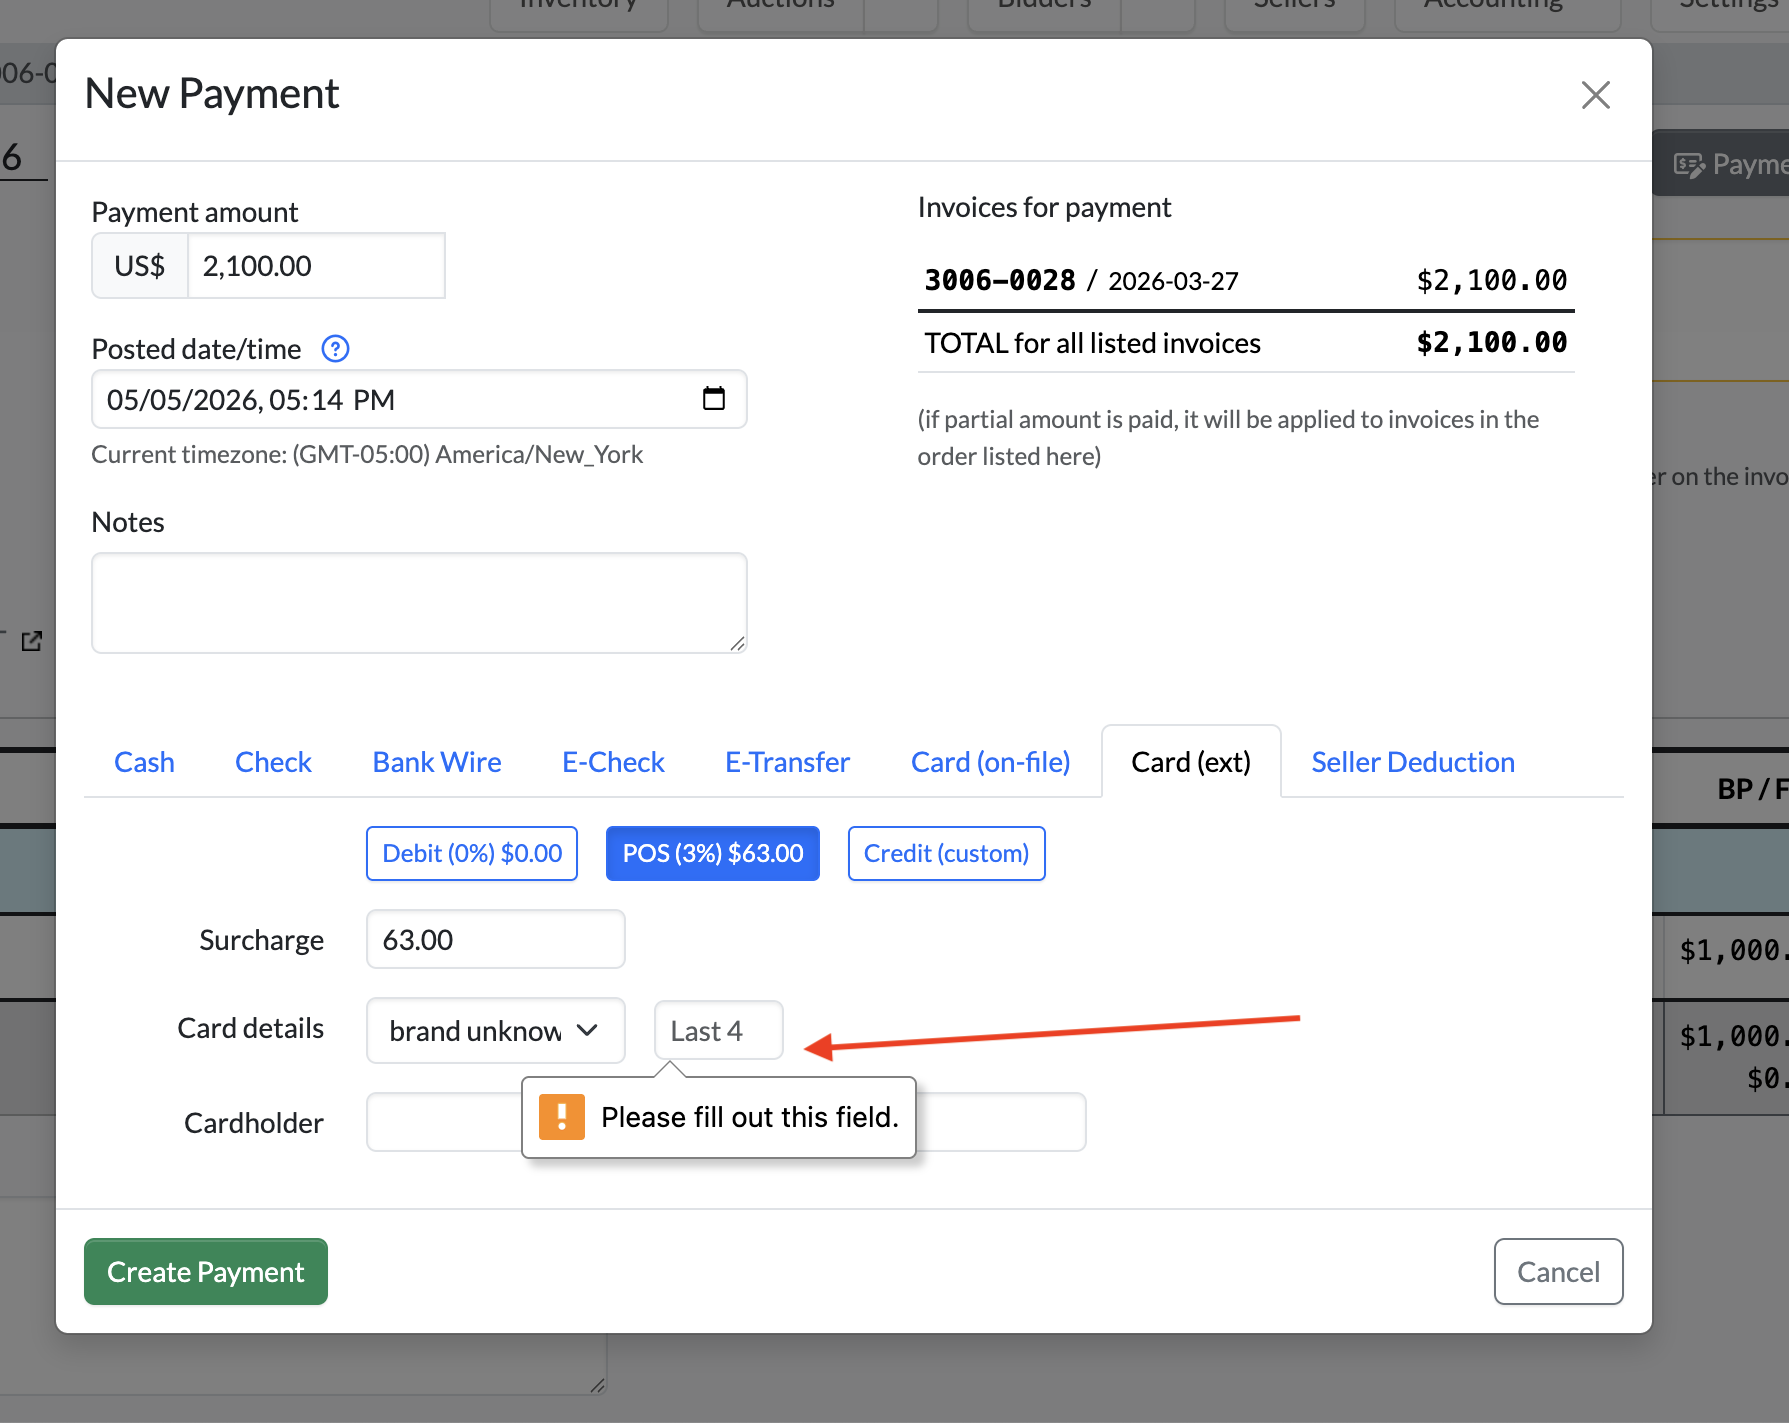Screen dimensions: 1789x1423
Task: Open the Seller Deduction tab
Action: (x=1413, y=762)
